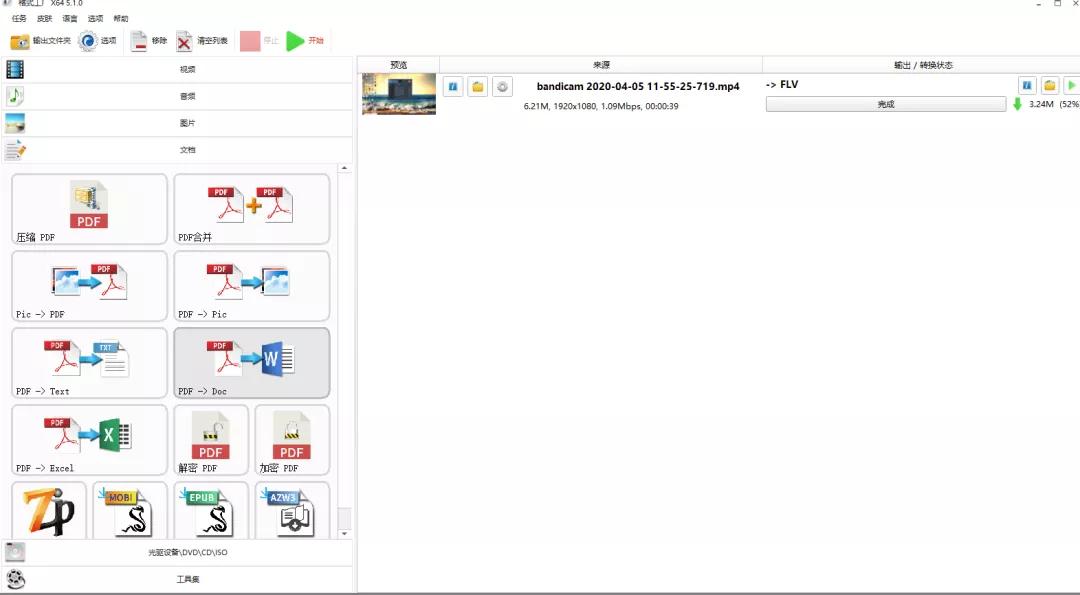The image size is (1080, 595).
Task: Show source file info for bandicam video
Action: click(453, 87)
